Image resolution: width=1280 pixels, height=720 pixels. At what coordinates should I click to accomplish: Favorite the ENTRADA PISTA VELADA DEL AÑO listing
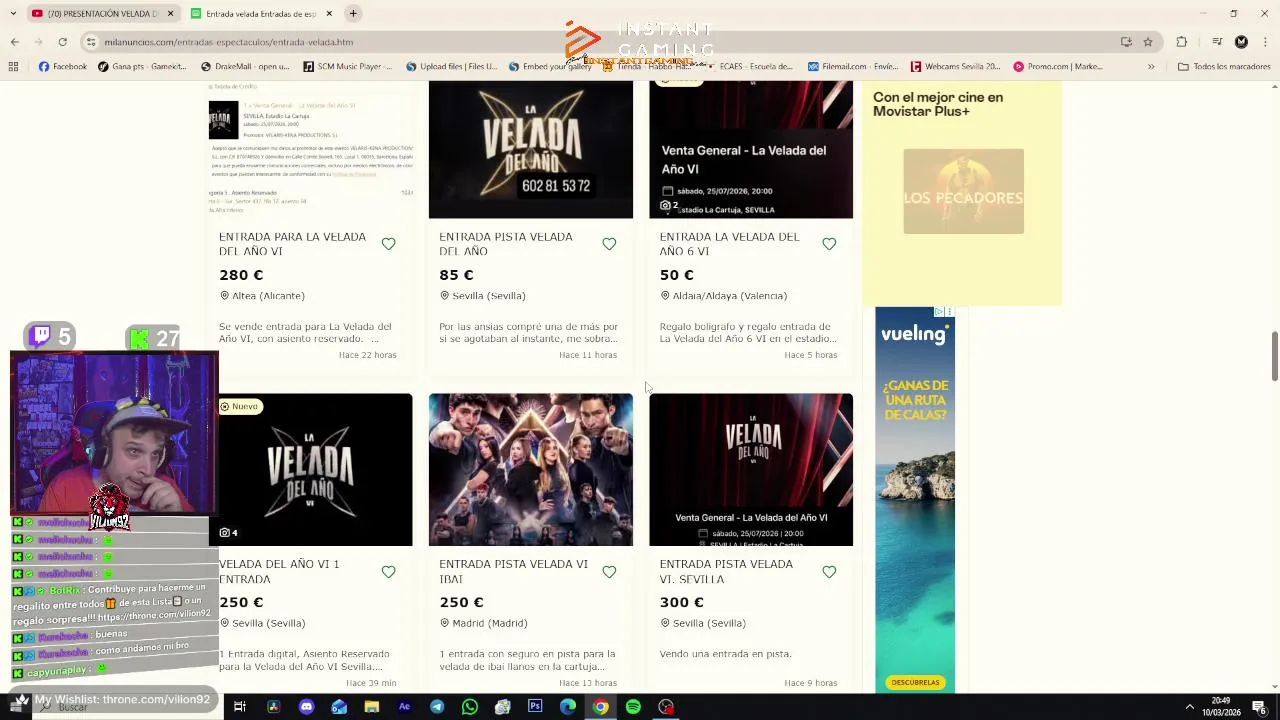pyautogui.click(x=609, y=244)
